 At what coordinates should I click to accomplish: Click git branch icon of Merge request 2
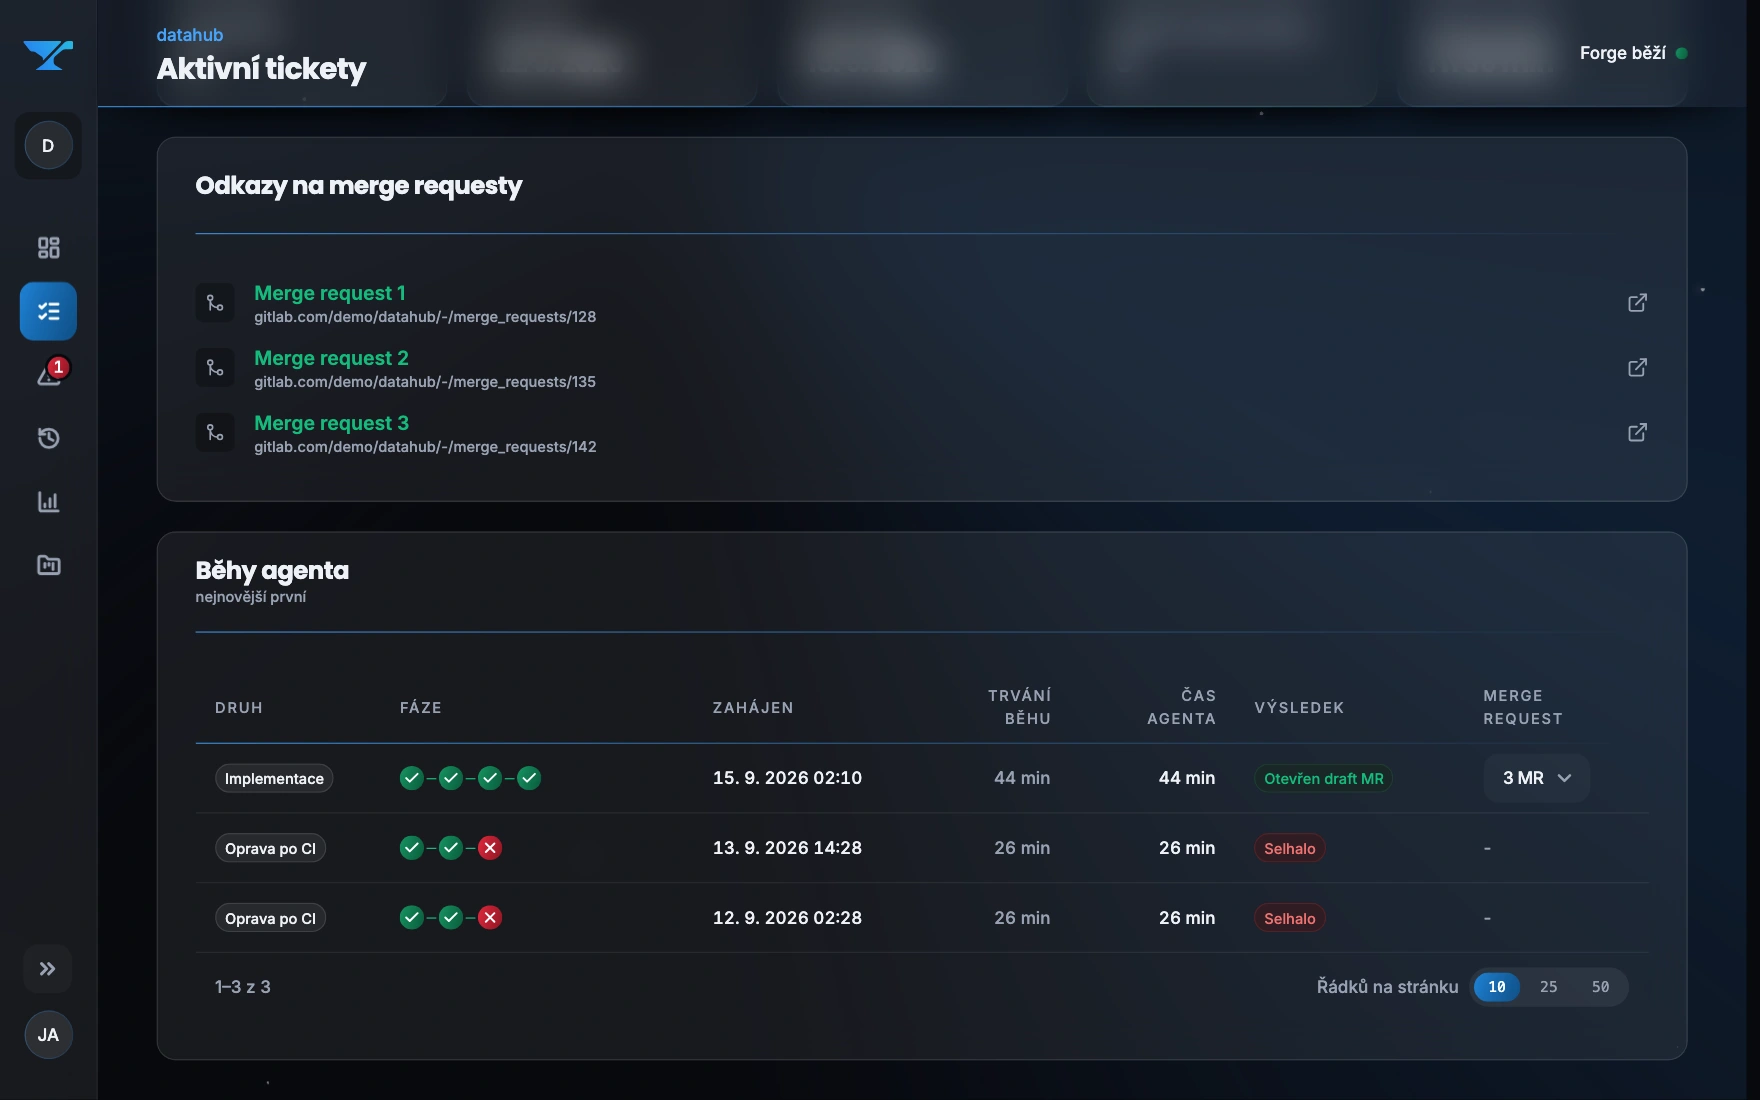pos(215,368)
